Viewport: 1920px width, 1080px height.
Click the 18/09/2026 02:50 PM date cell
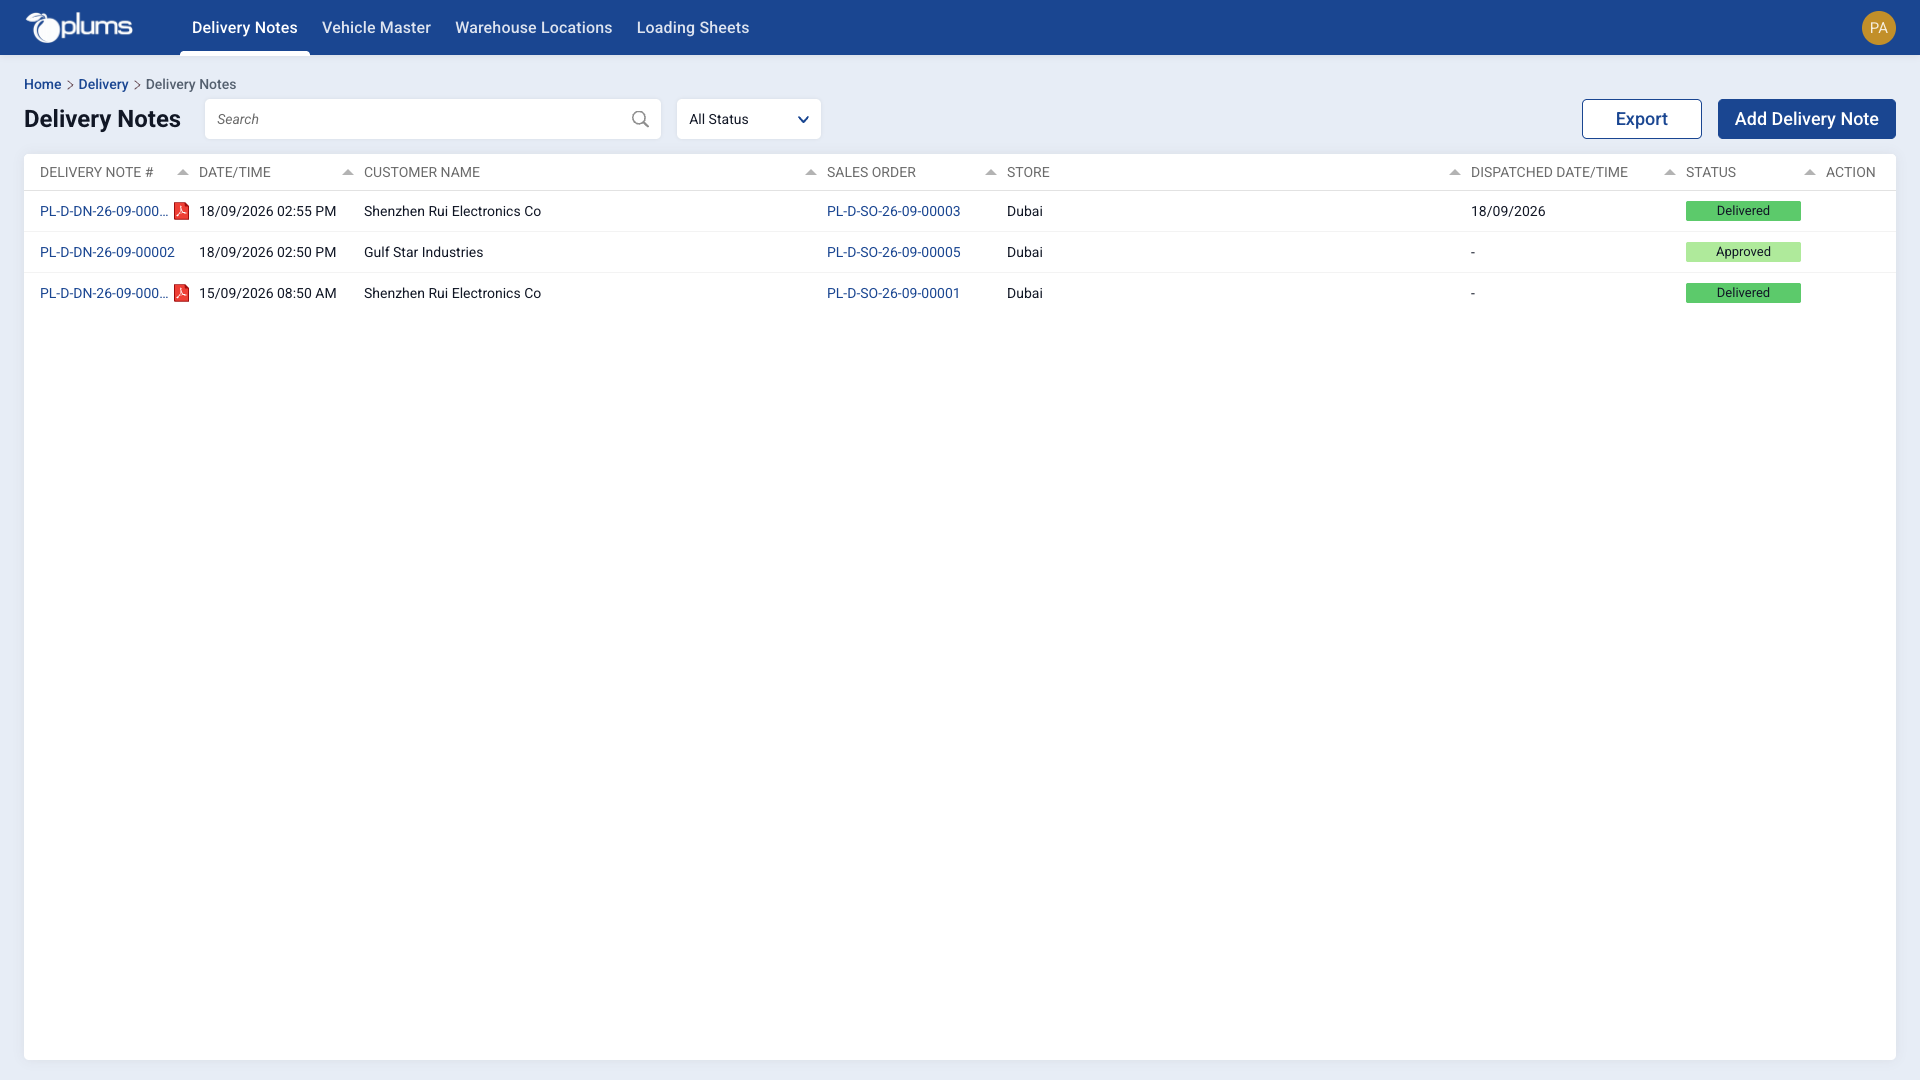[x=268, y=252]
